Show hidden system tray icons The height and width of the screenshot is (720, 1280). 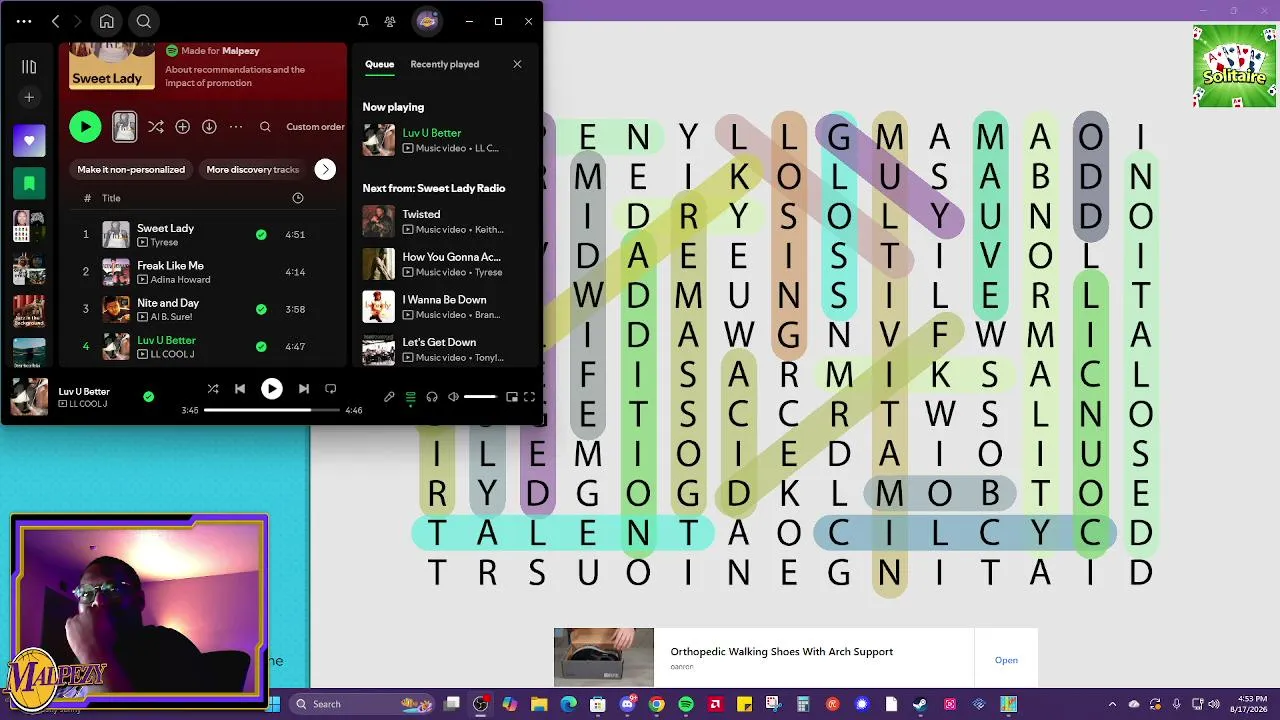(x=1113, y=704)
